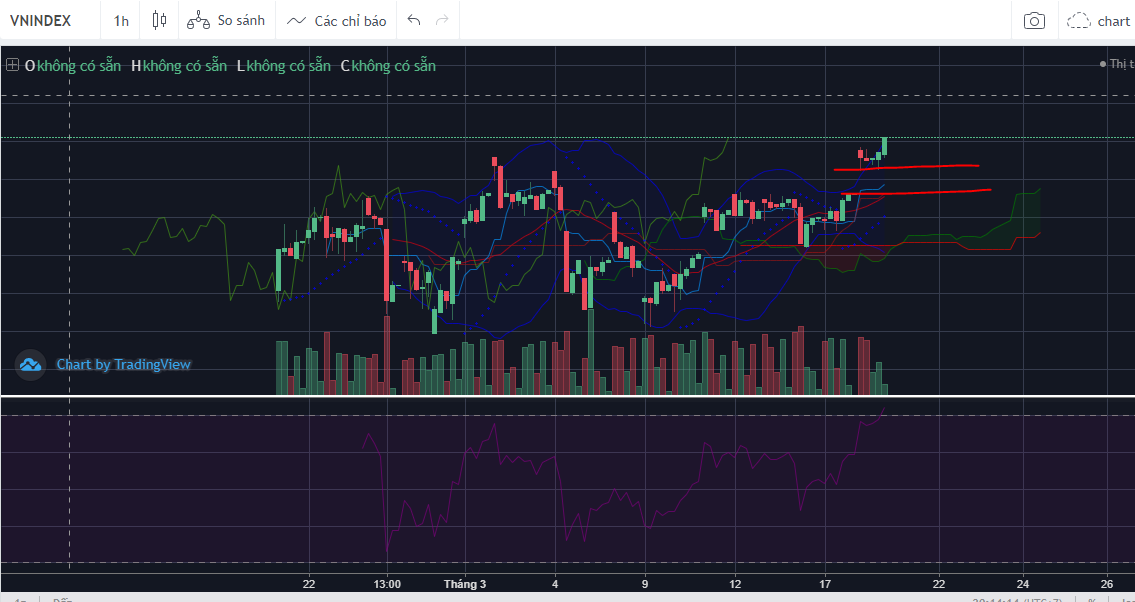The height and width of the screenshot is (602, 1135).
Task: Click the 13:00 time axis label
Action: [387, 584]
